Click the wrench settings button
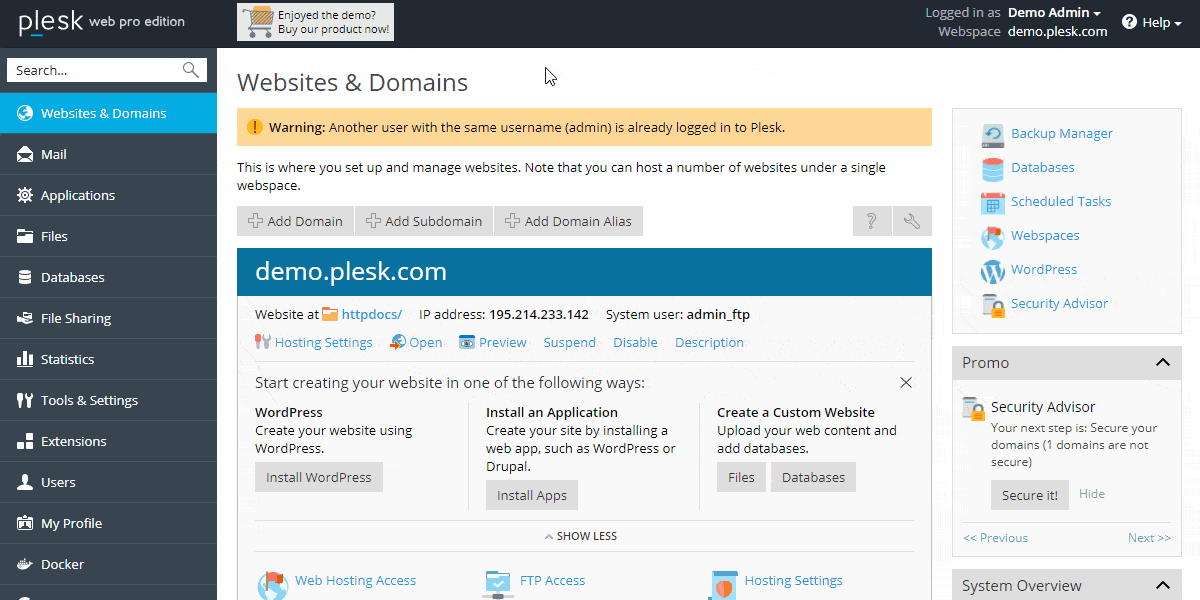 click(x=912, y=221)
